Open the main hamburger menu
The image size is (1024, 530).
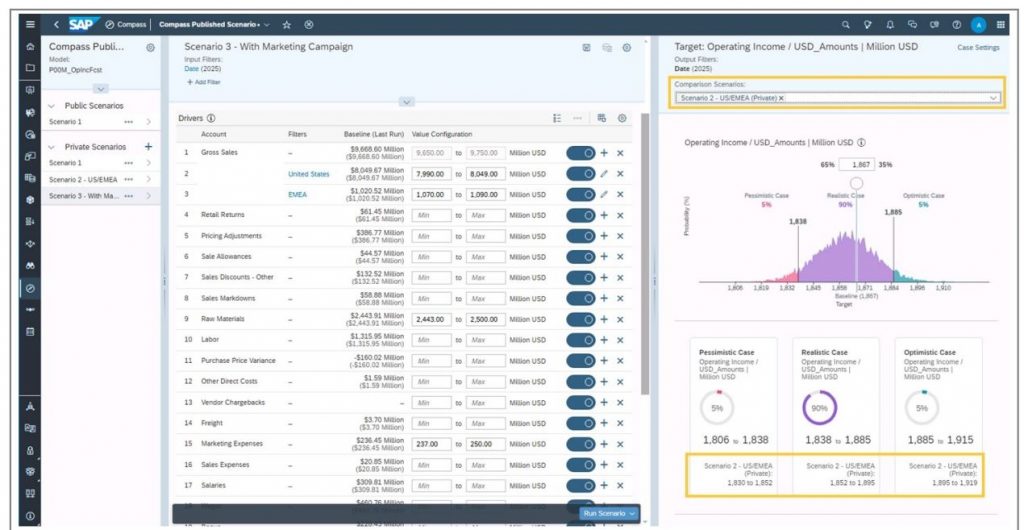coord(30,23)
